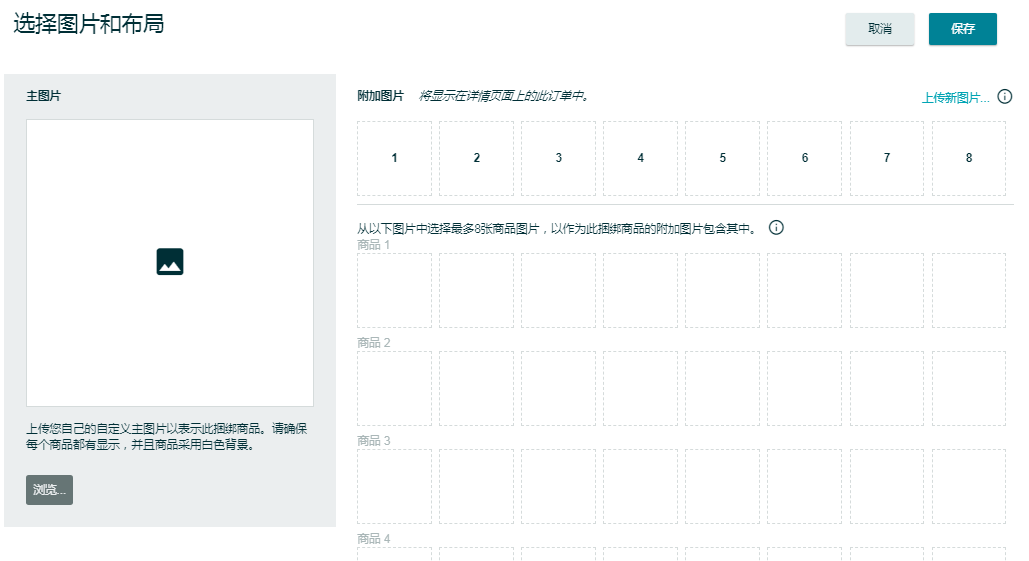Image resolution: width=1029 pixels, height=561 pixels.
Task: Click the 将显示在详情页面上的此订单中 italic note
Action: 504,96
